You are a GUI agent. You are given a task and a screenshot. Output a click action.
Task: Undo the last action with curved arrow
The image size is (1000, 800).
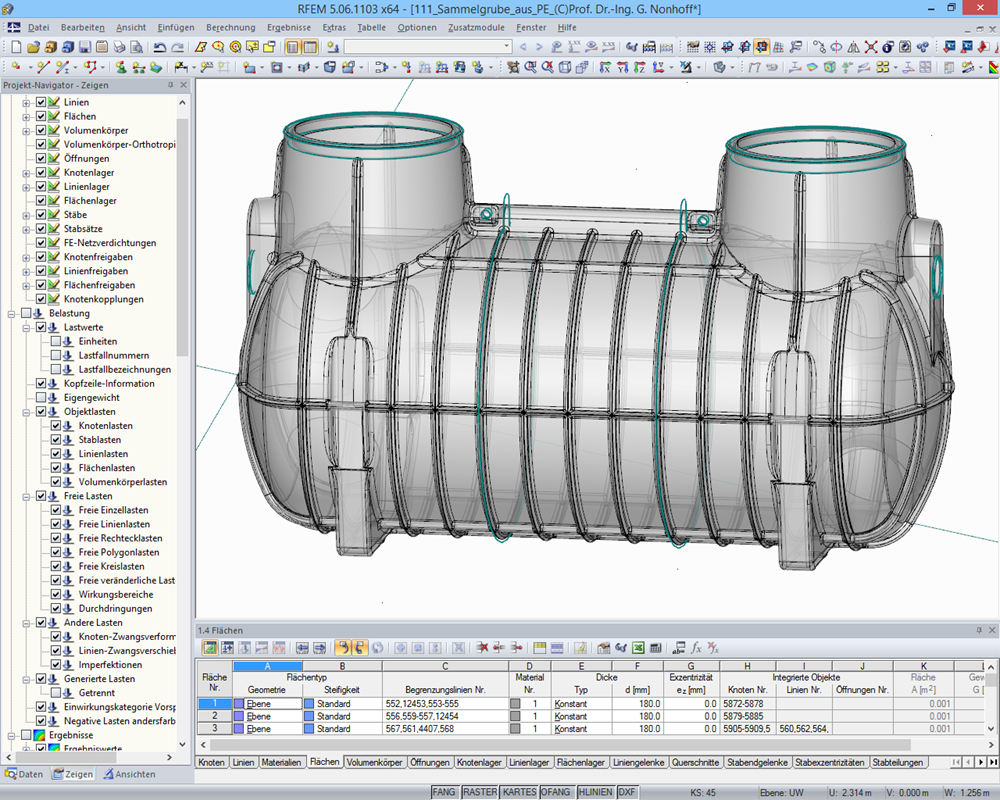(159, 47)
